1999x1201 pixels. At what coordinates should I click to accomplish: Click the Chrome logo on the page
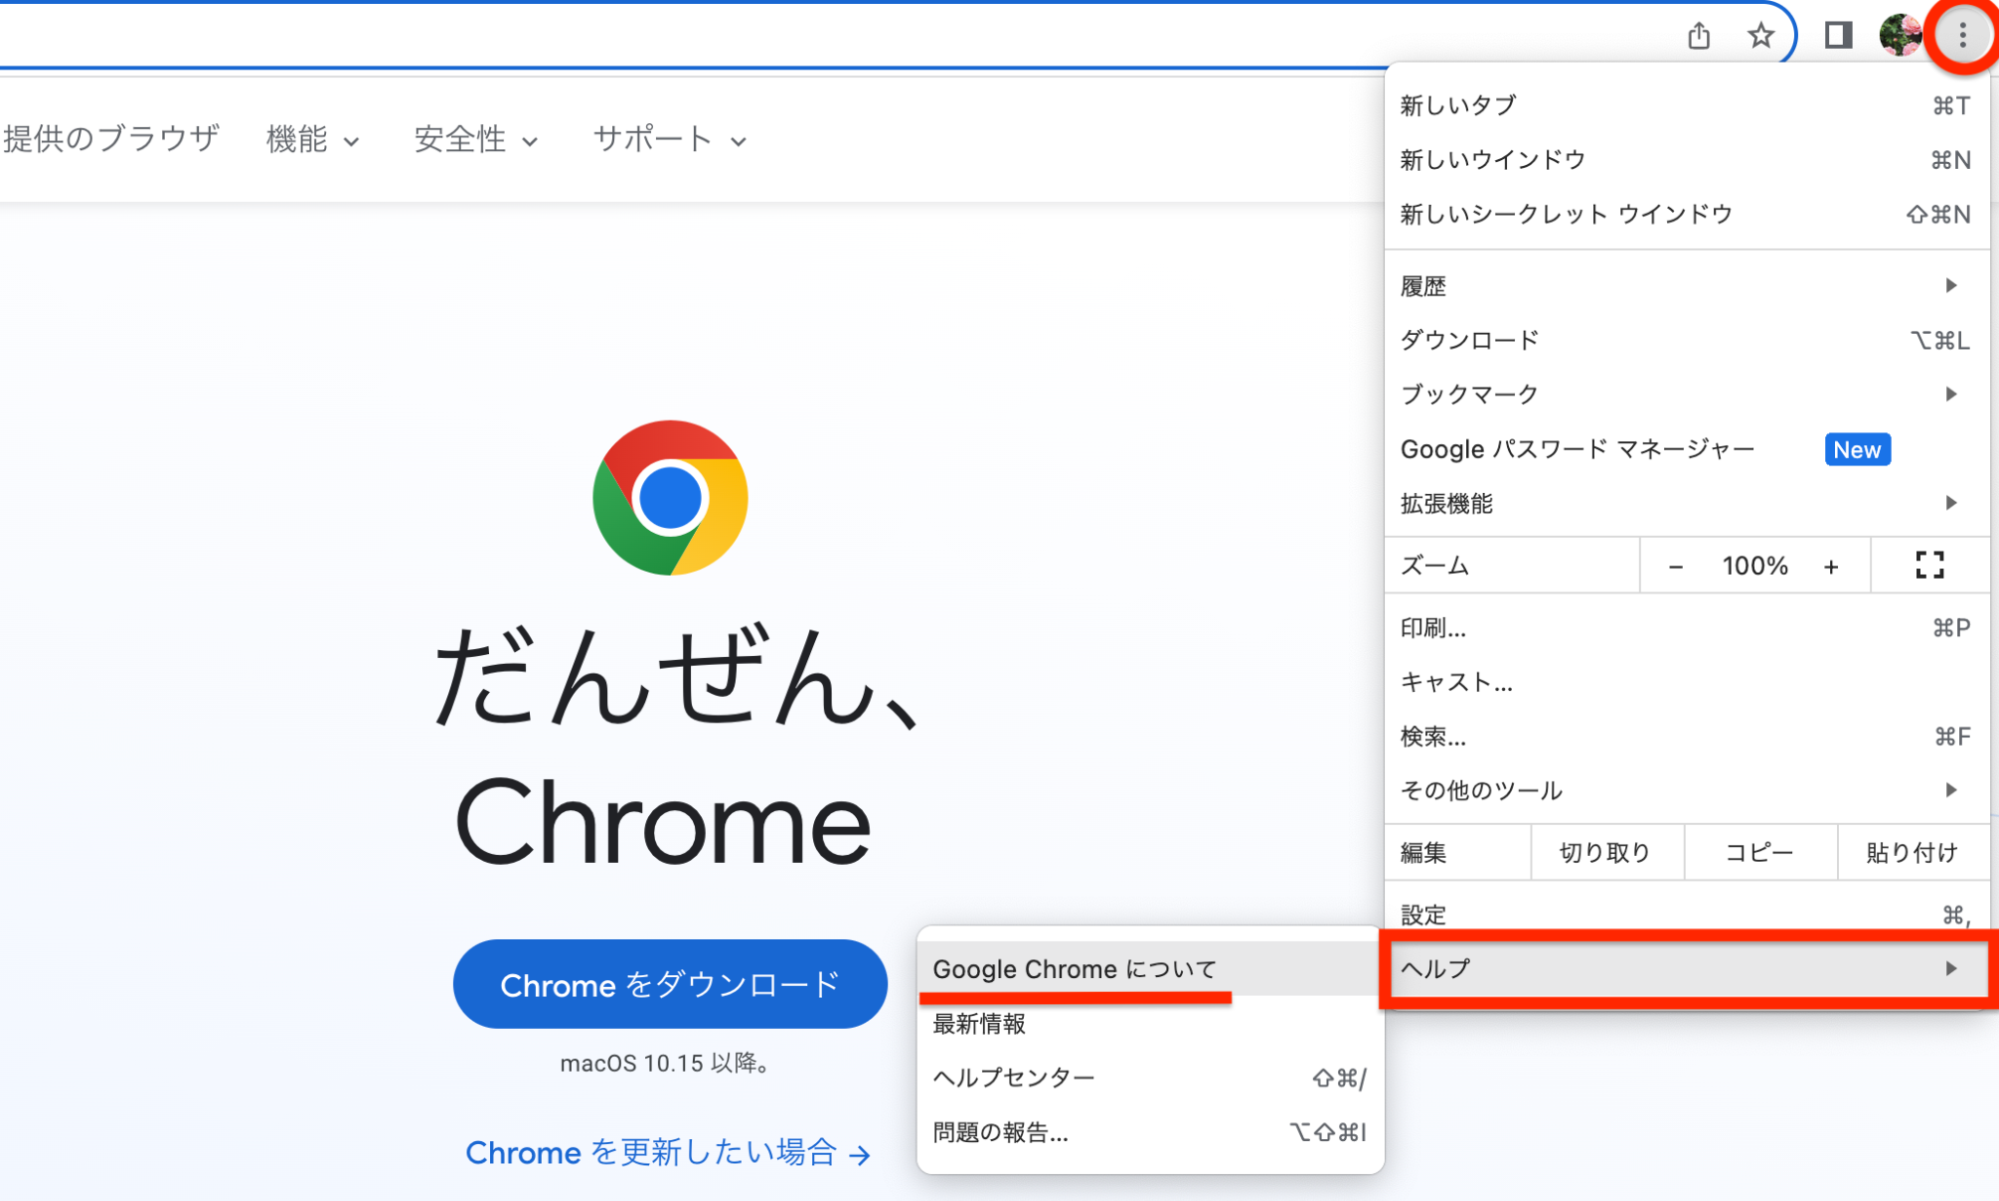670,498
